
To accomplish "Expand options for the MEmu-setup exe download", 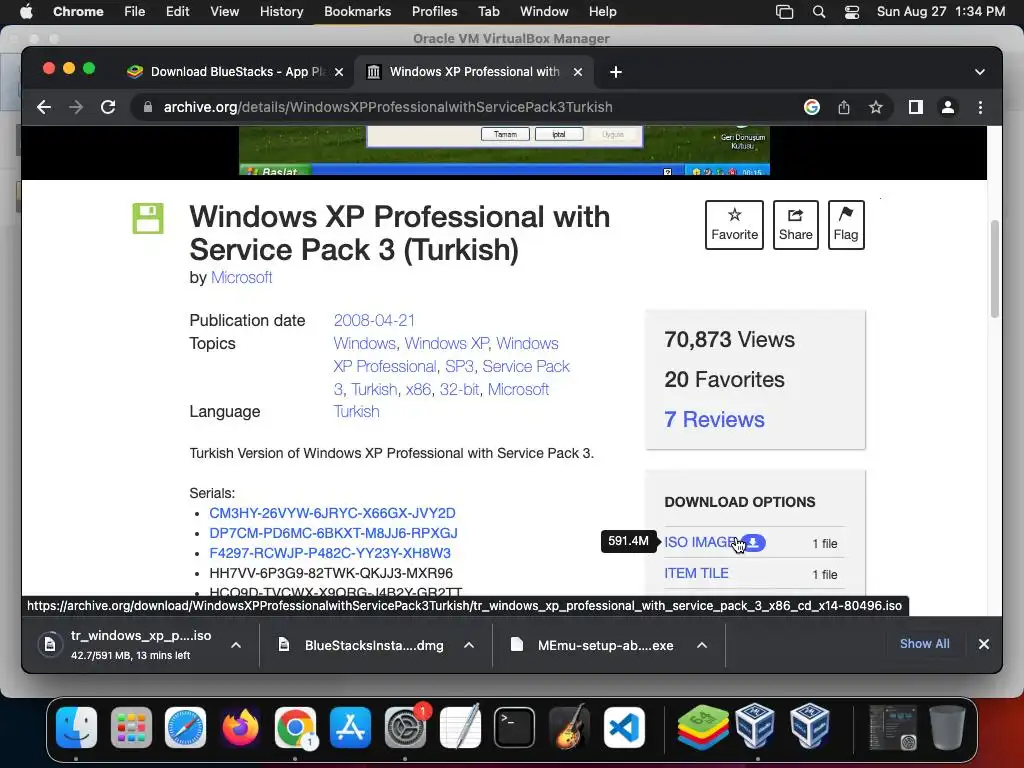I will [702, 645].
